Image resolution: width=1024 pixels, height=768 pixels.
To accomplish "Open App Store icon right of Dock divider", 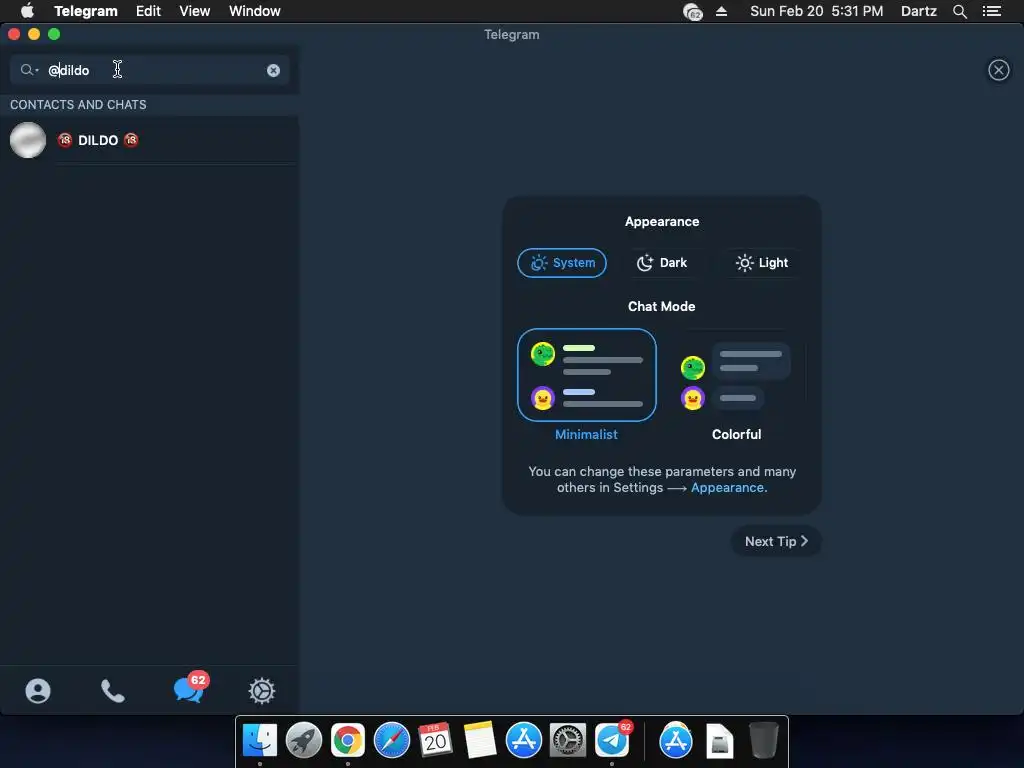I will (x=676, y=741).
